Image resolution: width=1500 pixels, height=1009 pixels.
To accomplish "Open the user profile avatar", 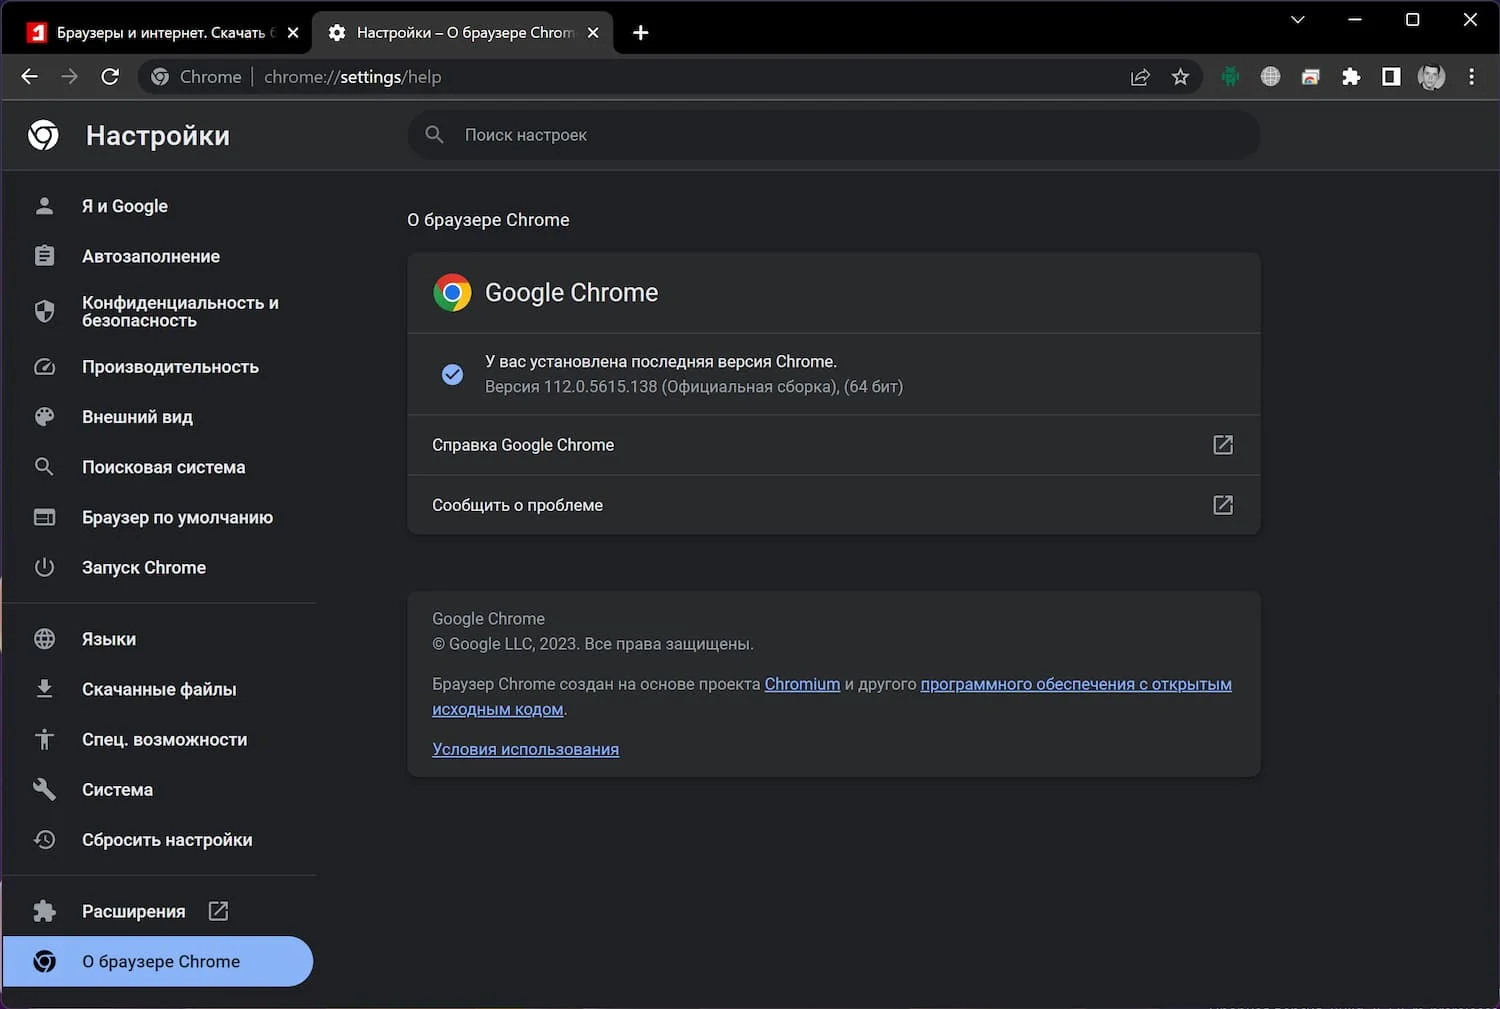I will (x=1431, y=77).
